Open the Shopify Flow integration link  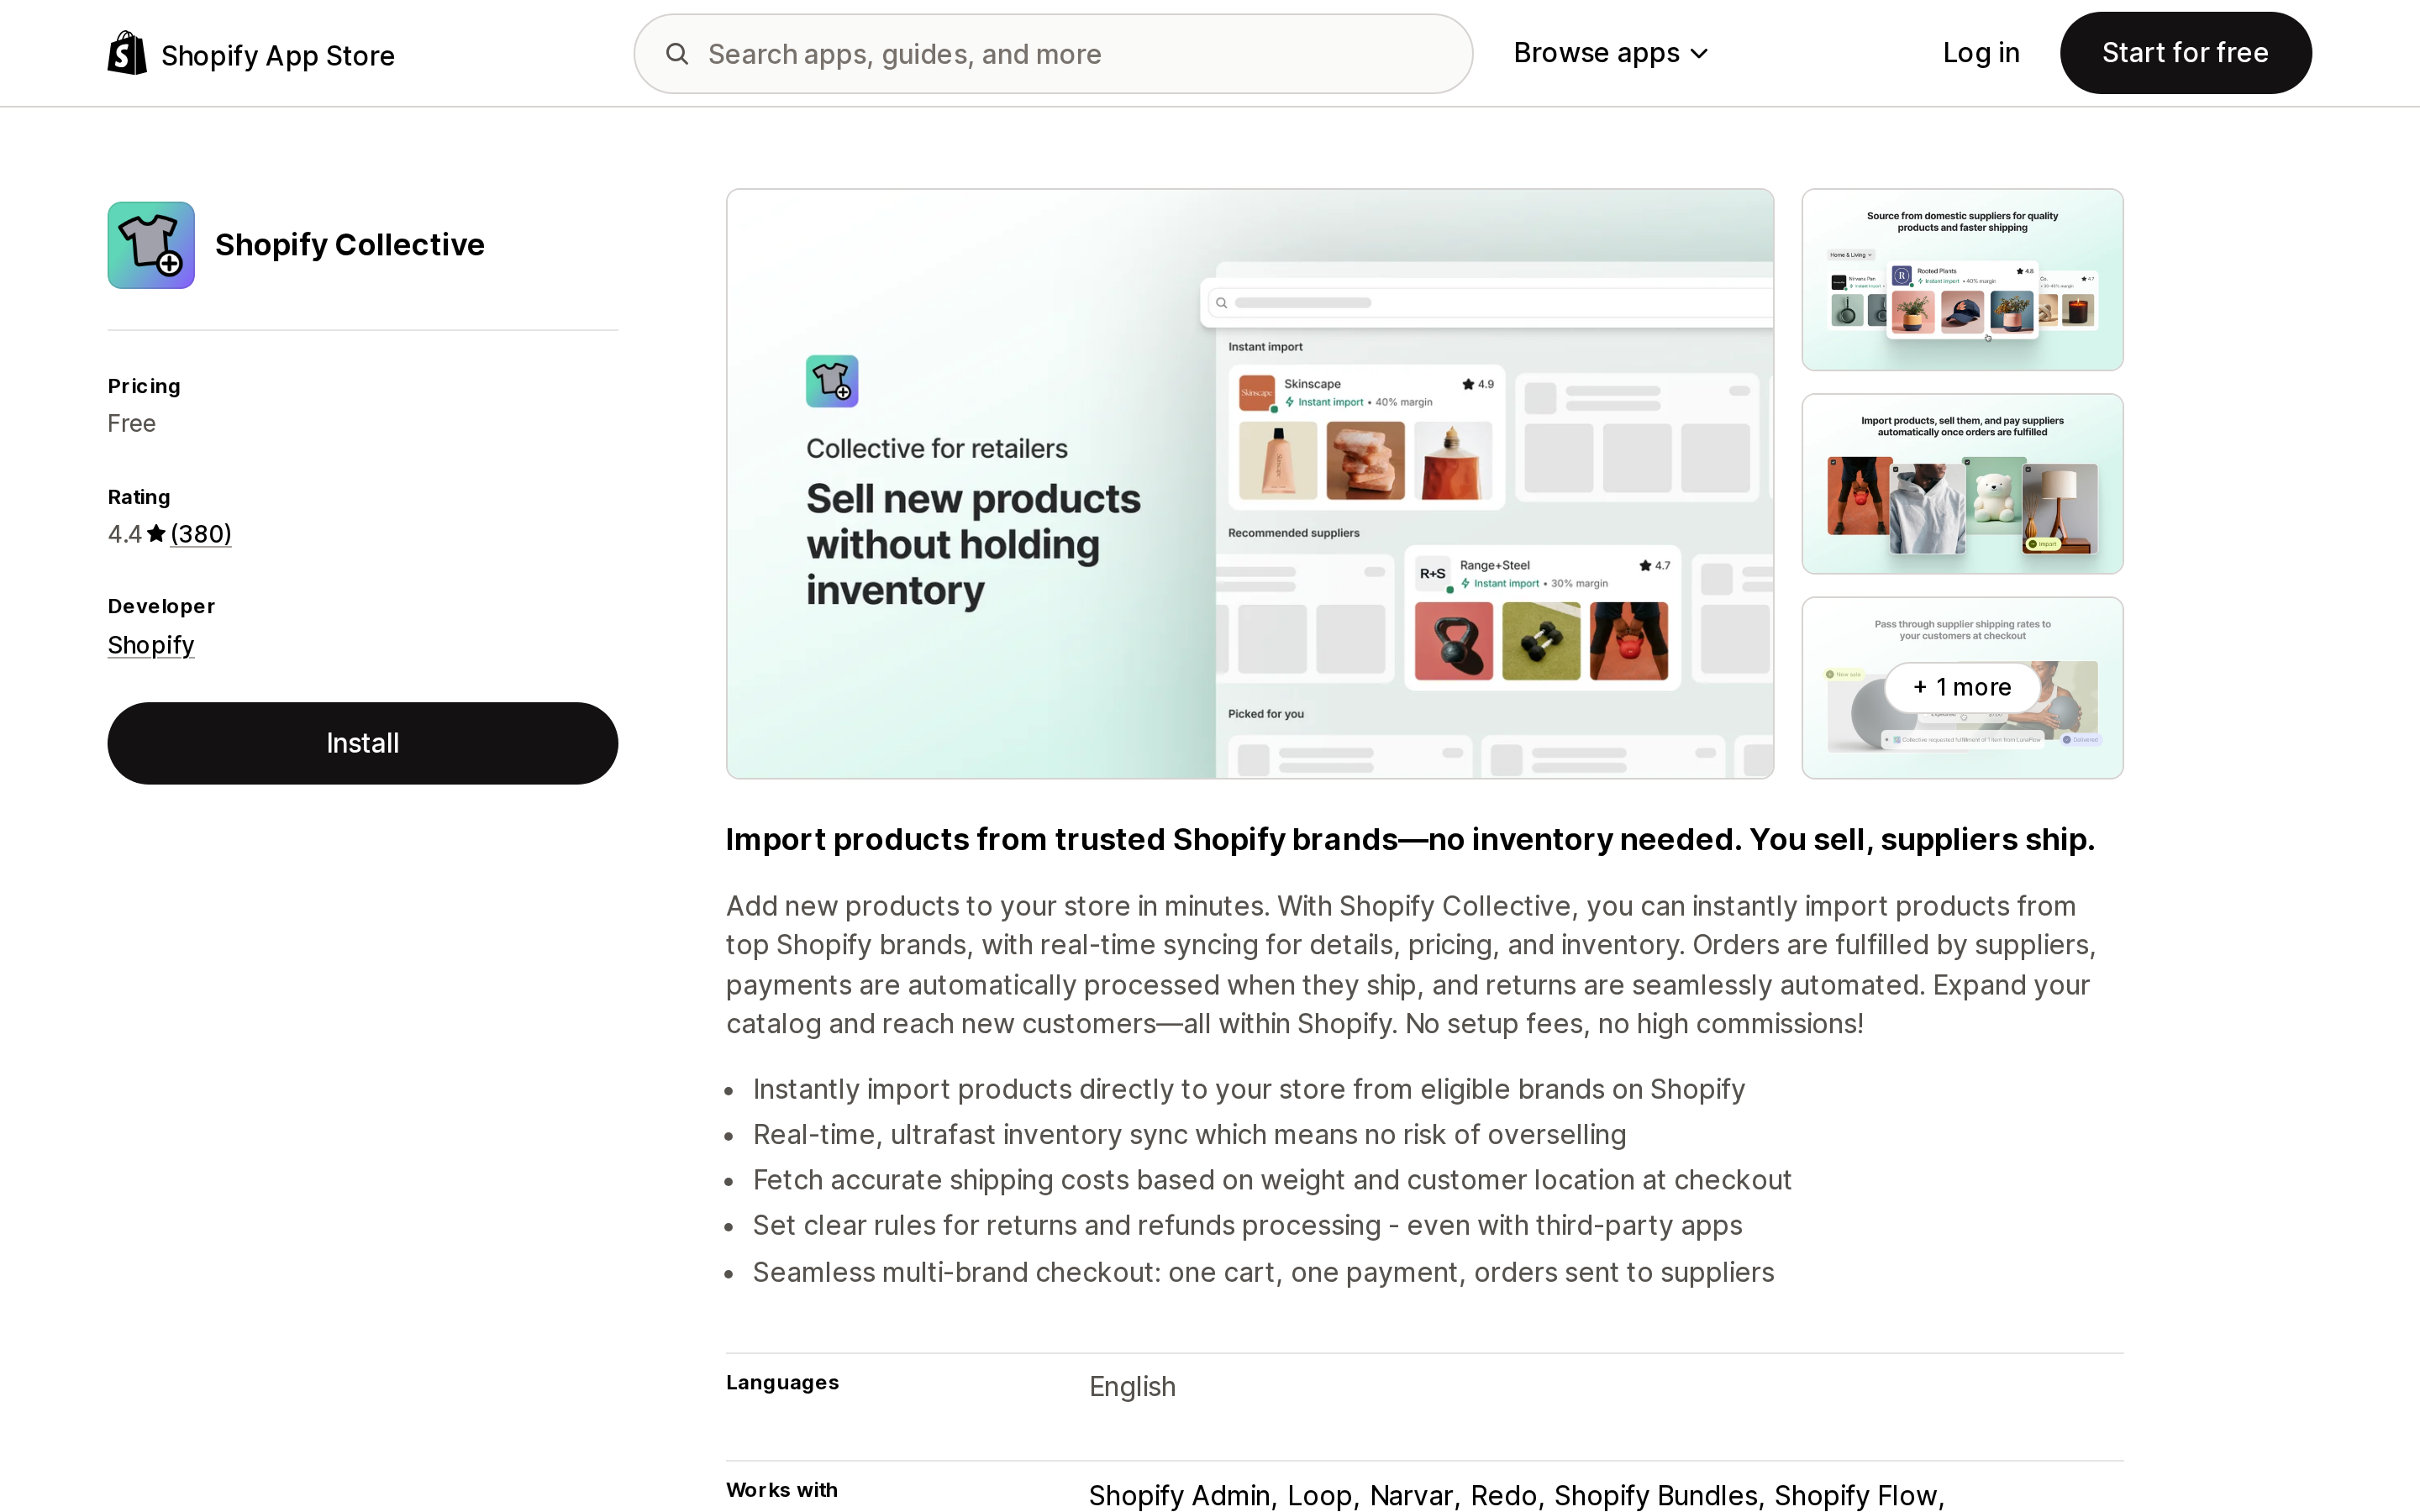[x=1856, y=1495]
